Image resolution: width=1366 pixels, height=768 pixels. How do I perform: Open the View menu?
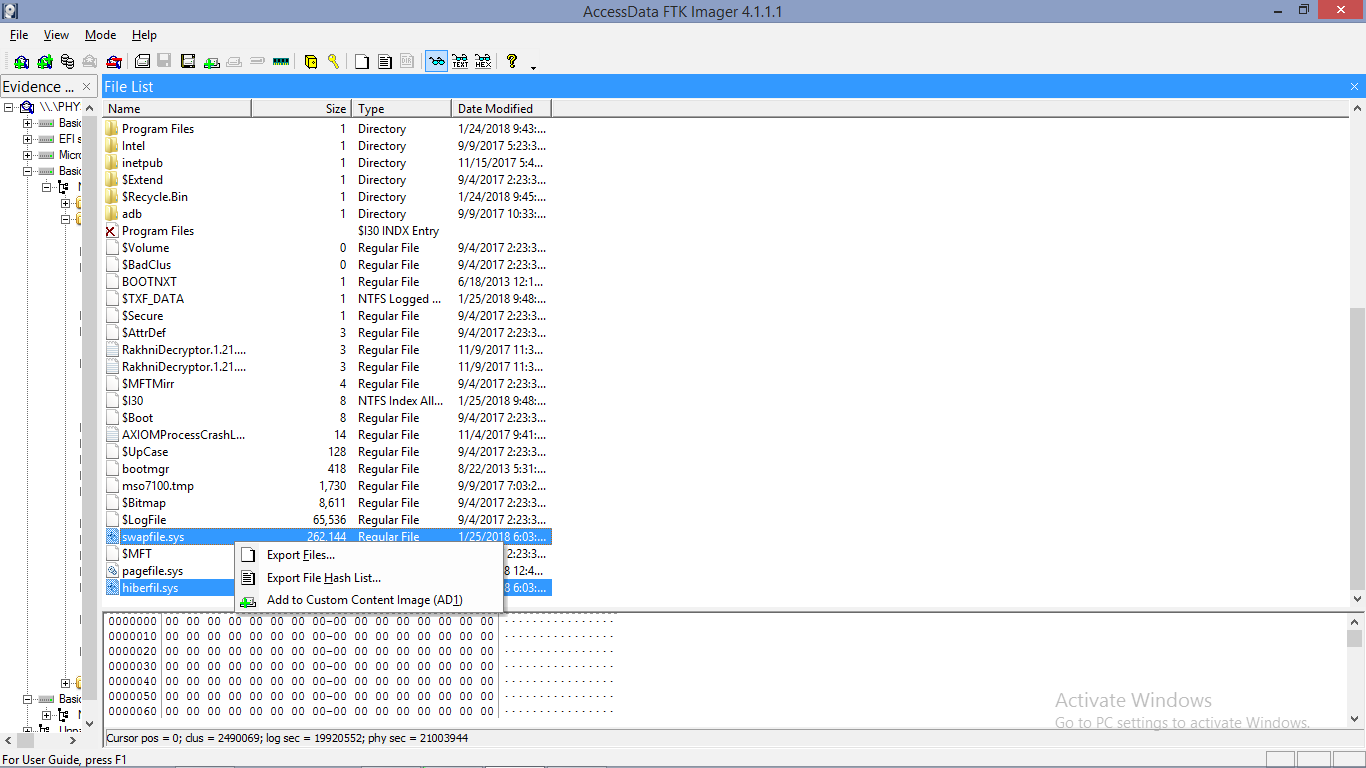[57, 35]
